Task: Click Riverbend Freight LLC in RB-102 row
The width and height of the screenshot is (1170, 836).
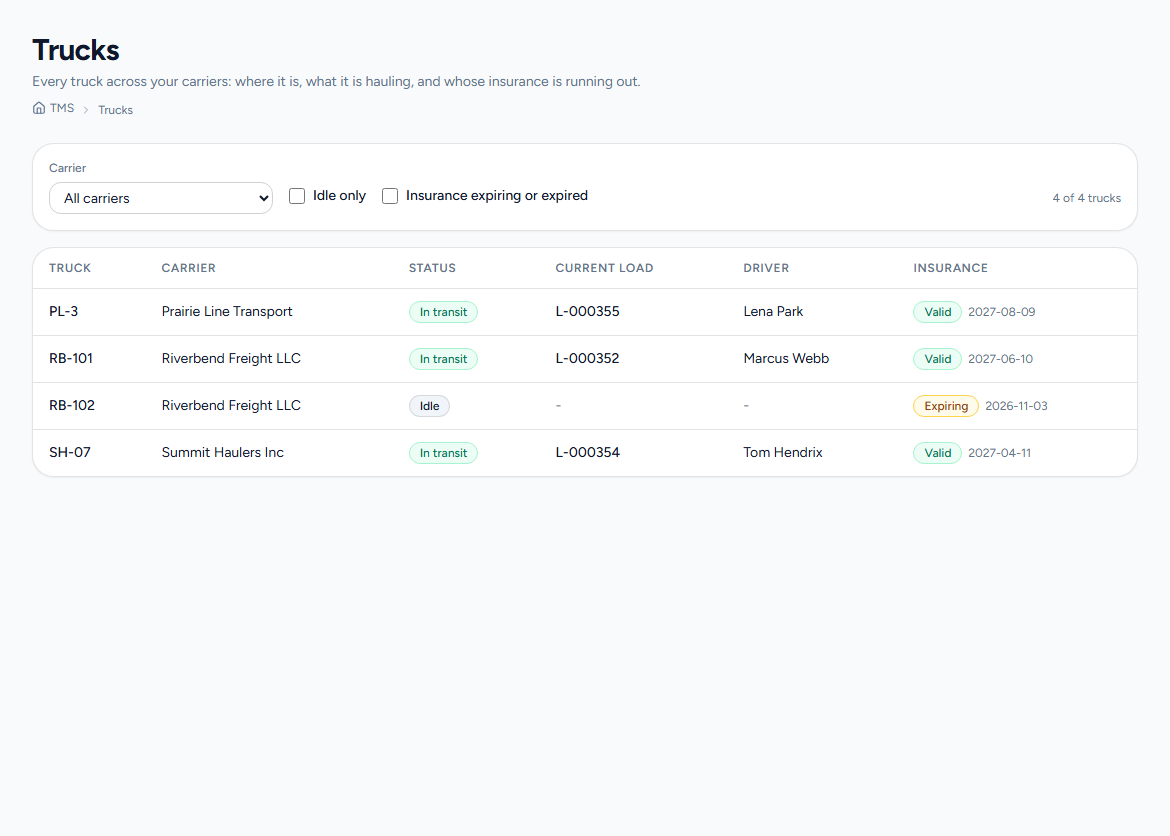Action: pyautogui.click(x=231, y=405)
